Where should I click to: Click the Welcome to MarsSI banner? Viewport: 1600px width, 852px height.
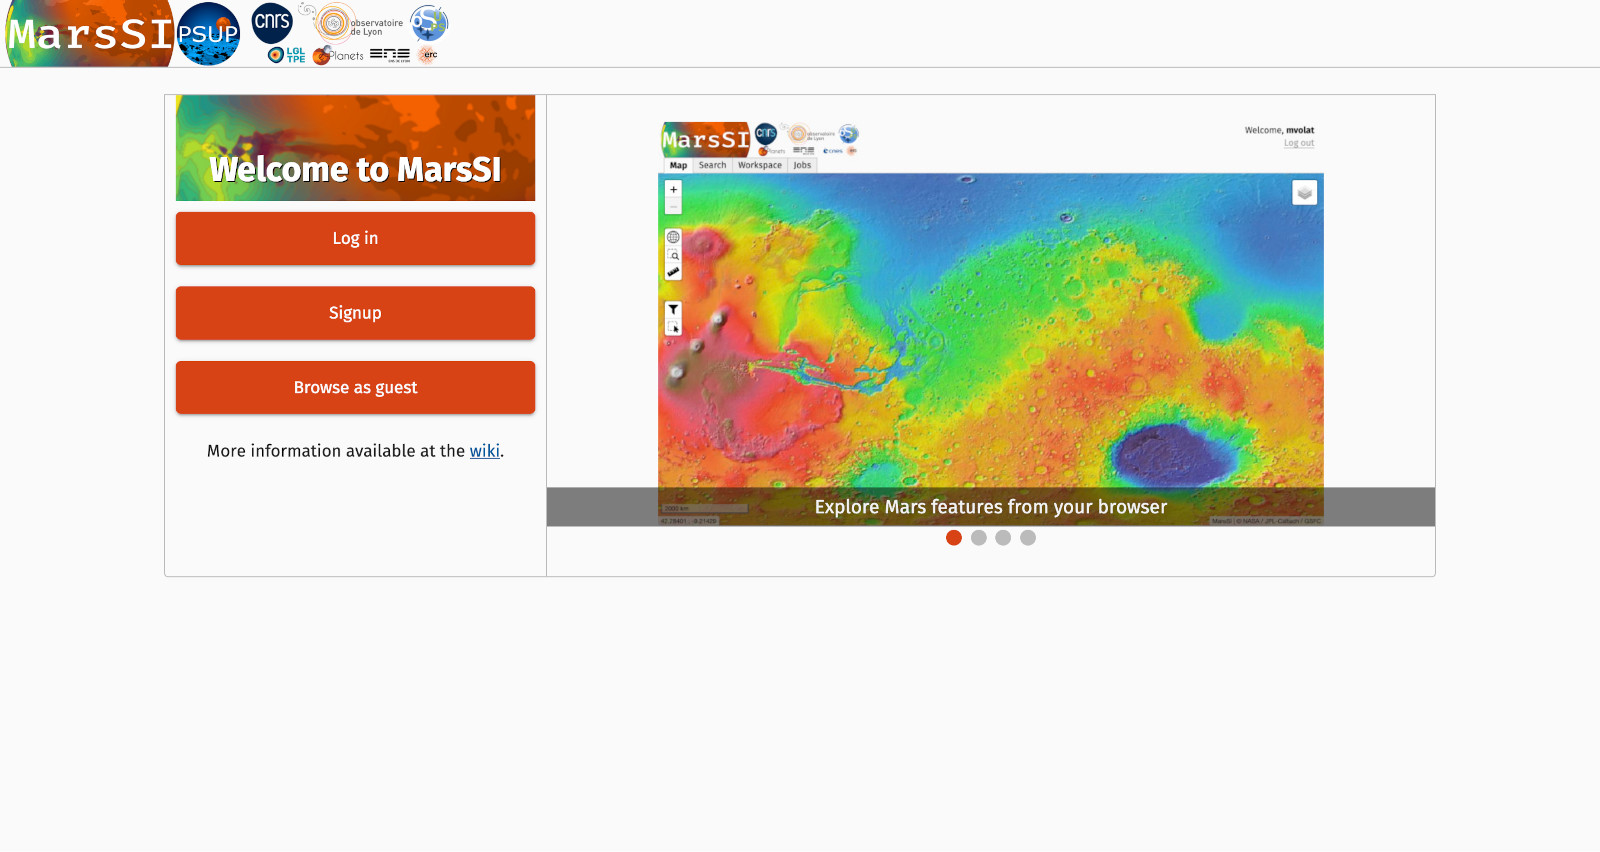click(355, 148)
